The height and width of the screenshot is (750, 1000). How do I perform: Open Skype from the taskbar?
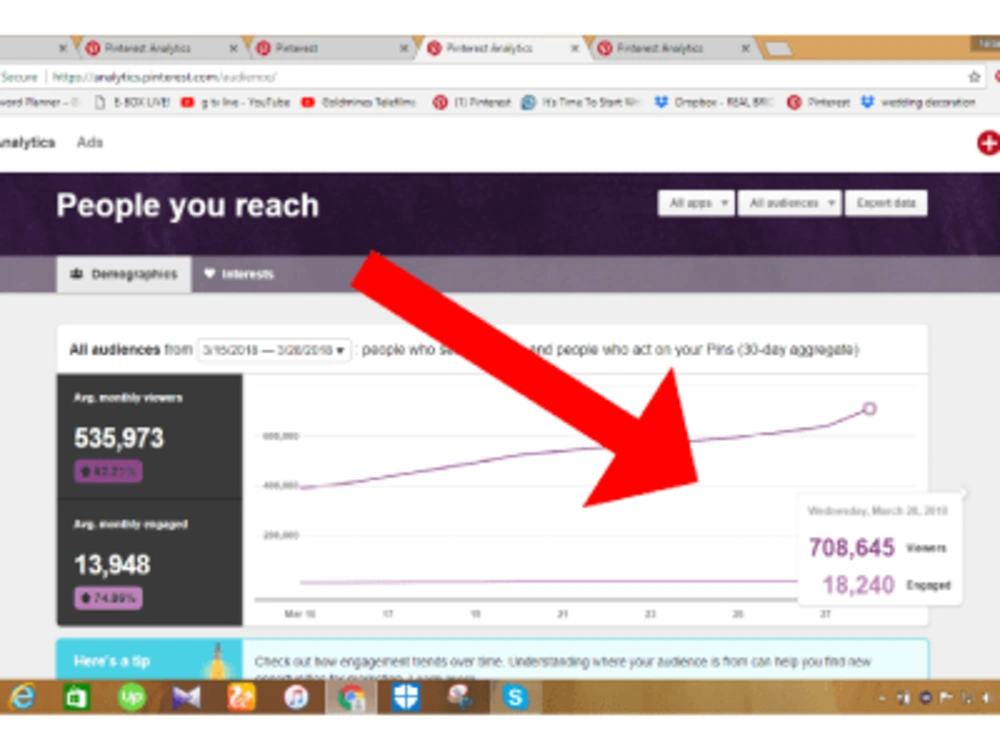(515, 697)
